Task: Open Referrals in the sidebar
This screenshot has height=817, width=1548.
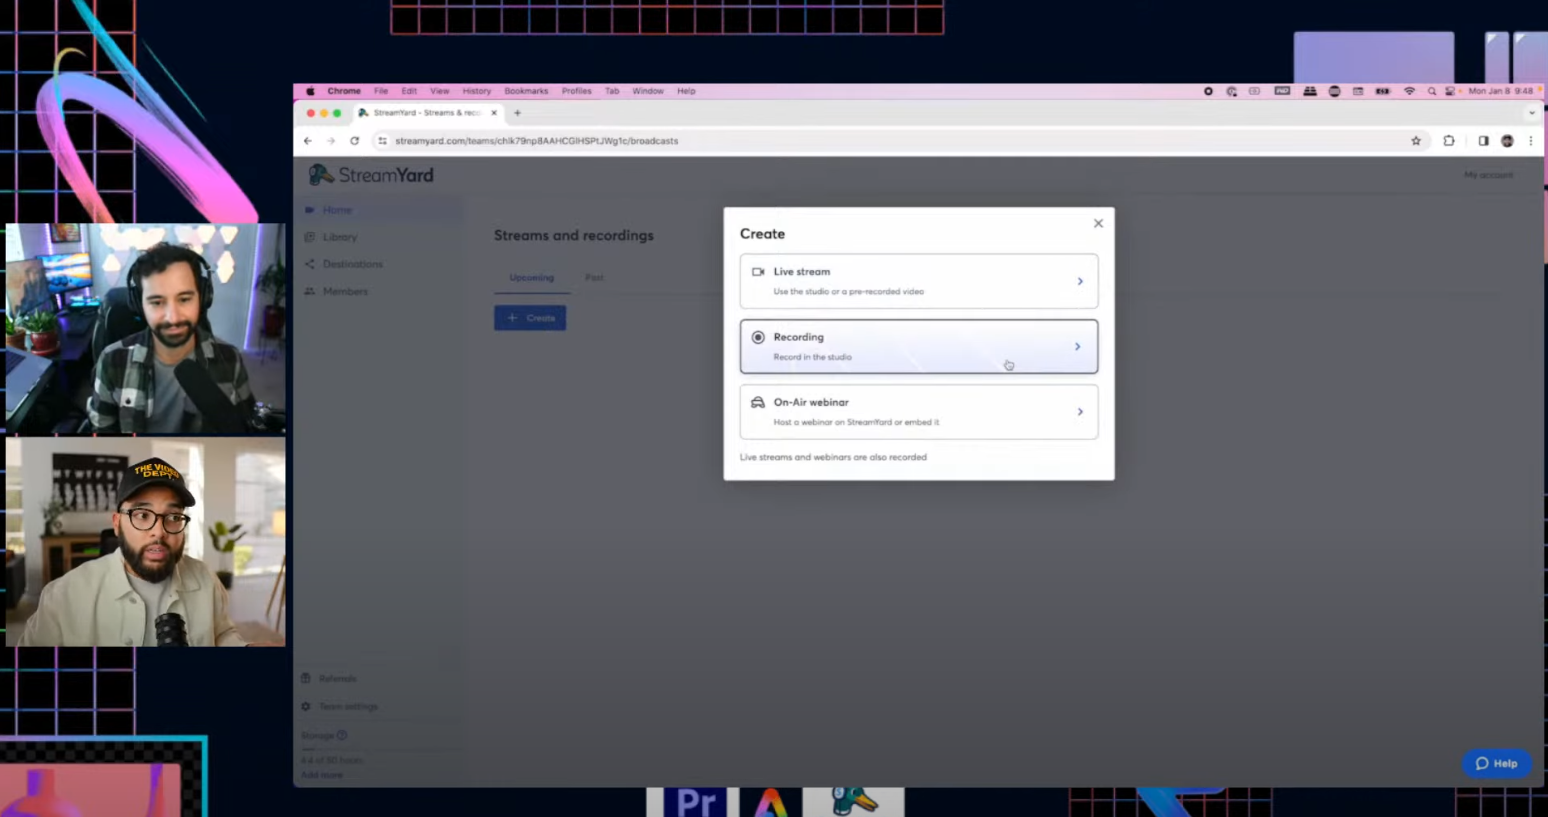Action: click(337, 679)
